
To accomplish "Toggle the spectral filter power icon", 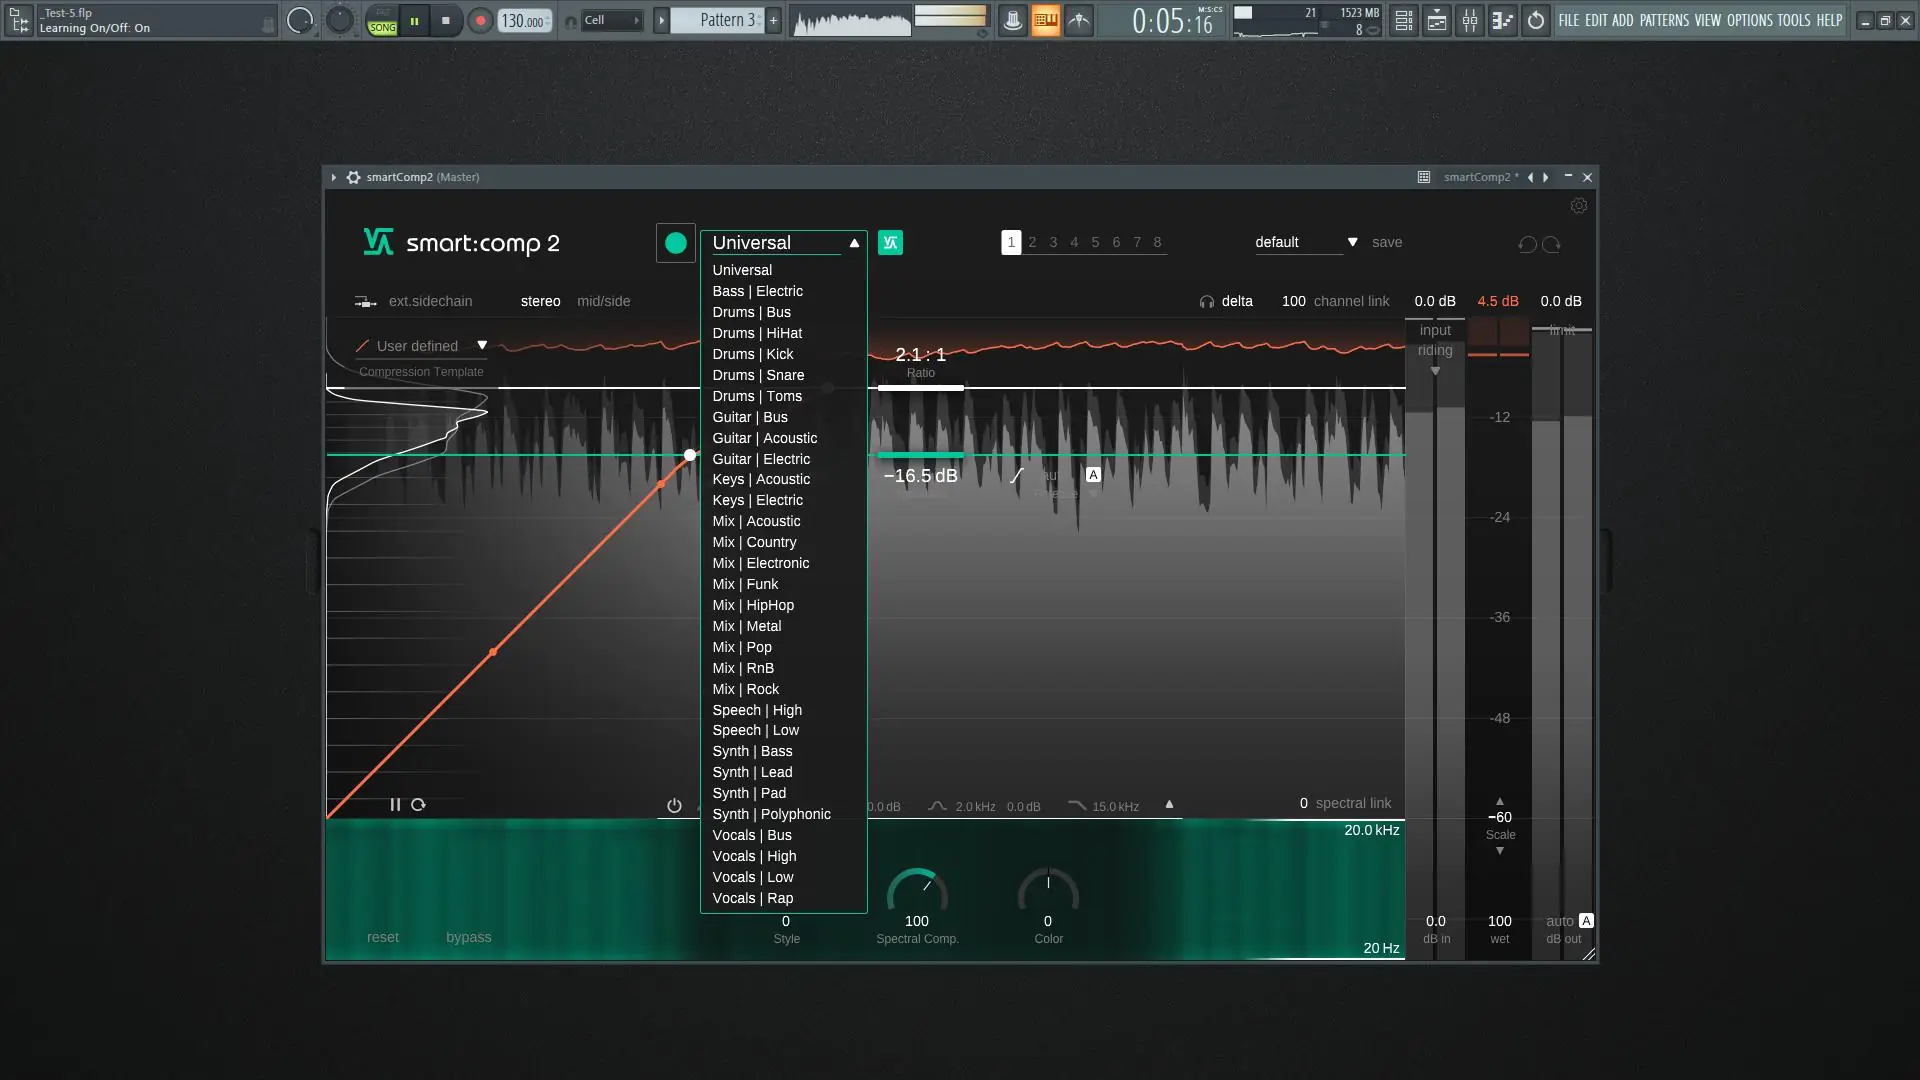I will coord(674,806).
